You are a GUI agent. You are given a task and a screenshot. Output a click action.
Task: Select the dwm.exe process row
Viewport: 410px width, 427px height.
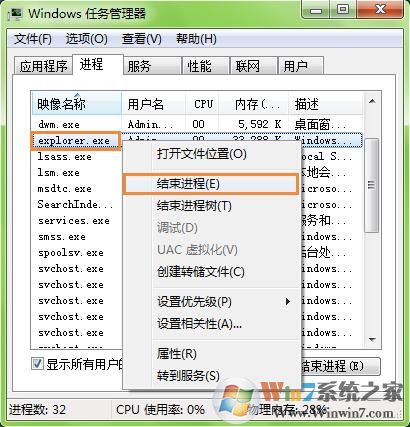point(197,124)
